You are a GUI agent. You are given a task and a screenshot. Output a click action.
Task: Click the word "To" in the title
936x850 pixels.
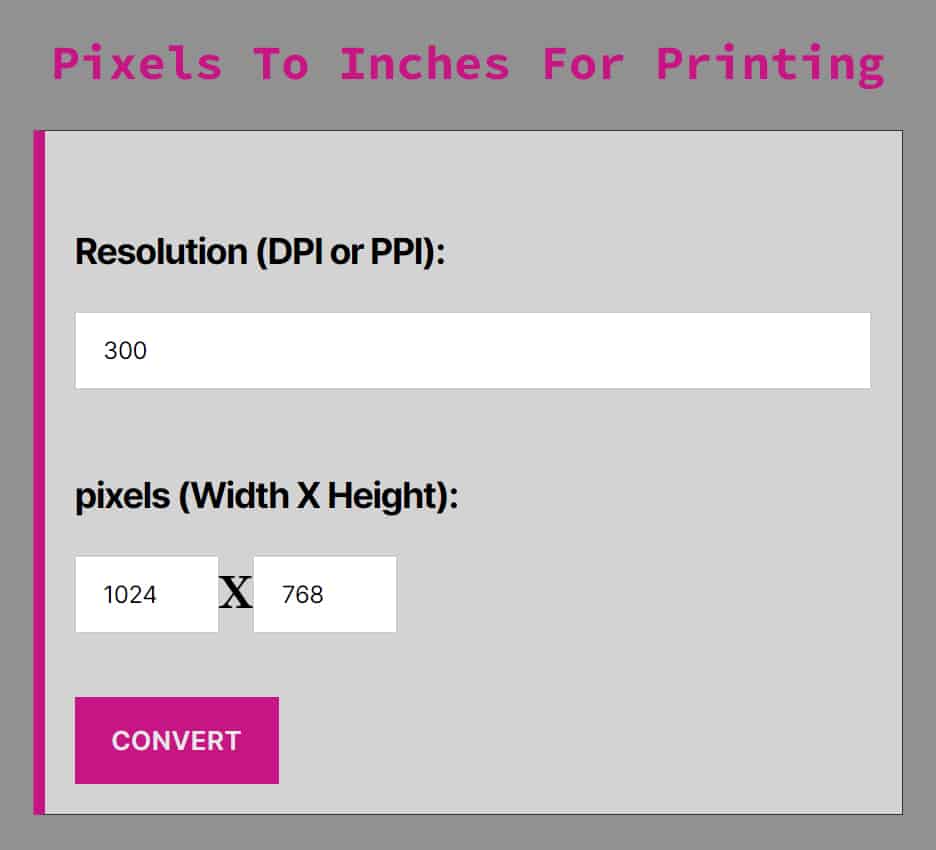(x=281, y=64)
